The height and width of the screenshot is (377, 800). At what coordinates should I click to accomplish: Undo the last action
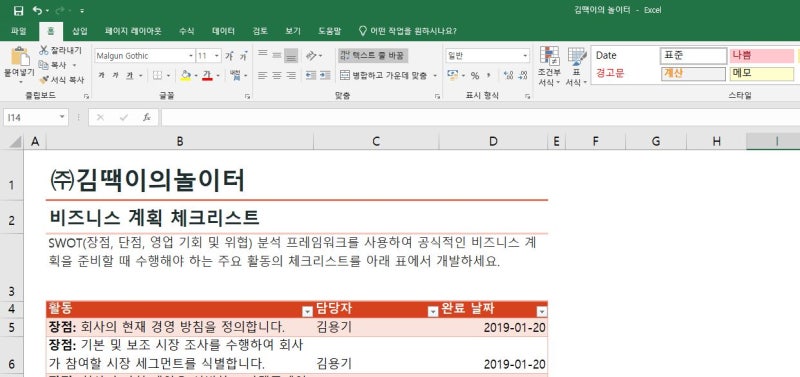[37, 10]
